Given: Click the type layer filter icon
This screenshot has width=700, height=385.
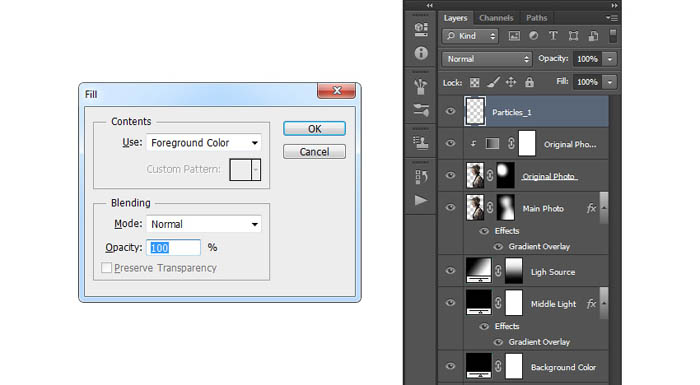Looking at the screenshot, I should click(x=553, y=36).
